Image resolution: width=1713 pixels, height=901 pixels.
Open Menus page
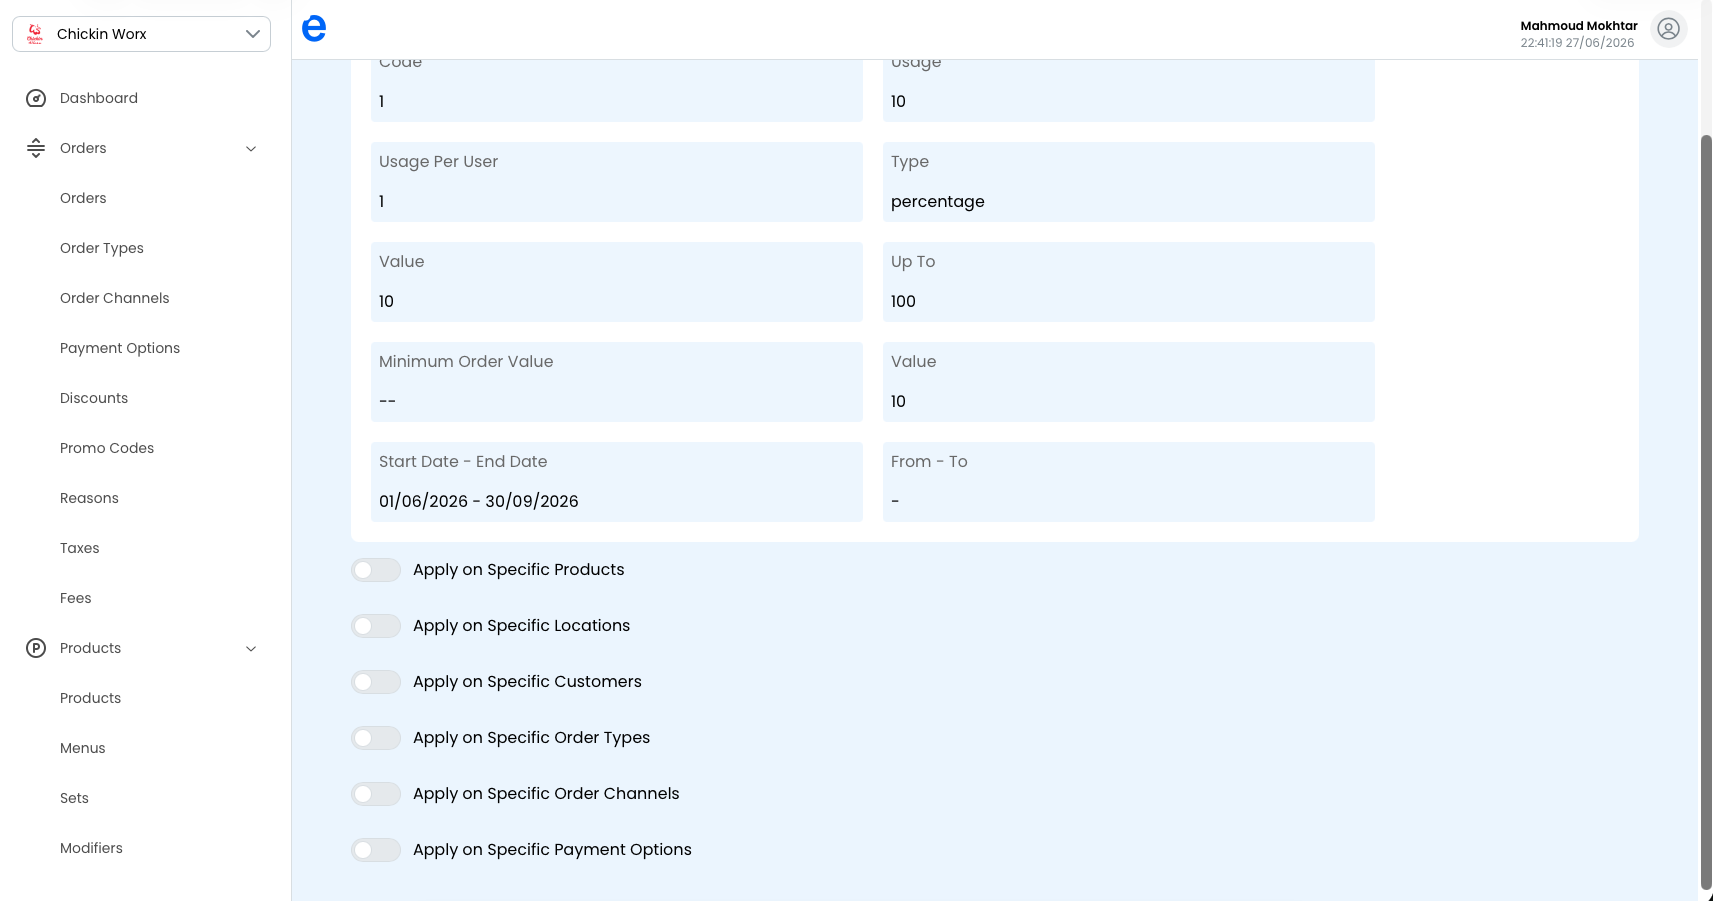click(x=83, y=748)
